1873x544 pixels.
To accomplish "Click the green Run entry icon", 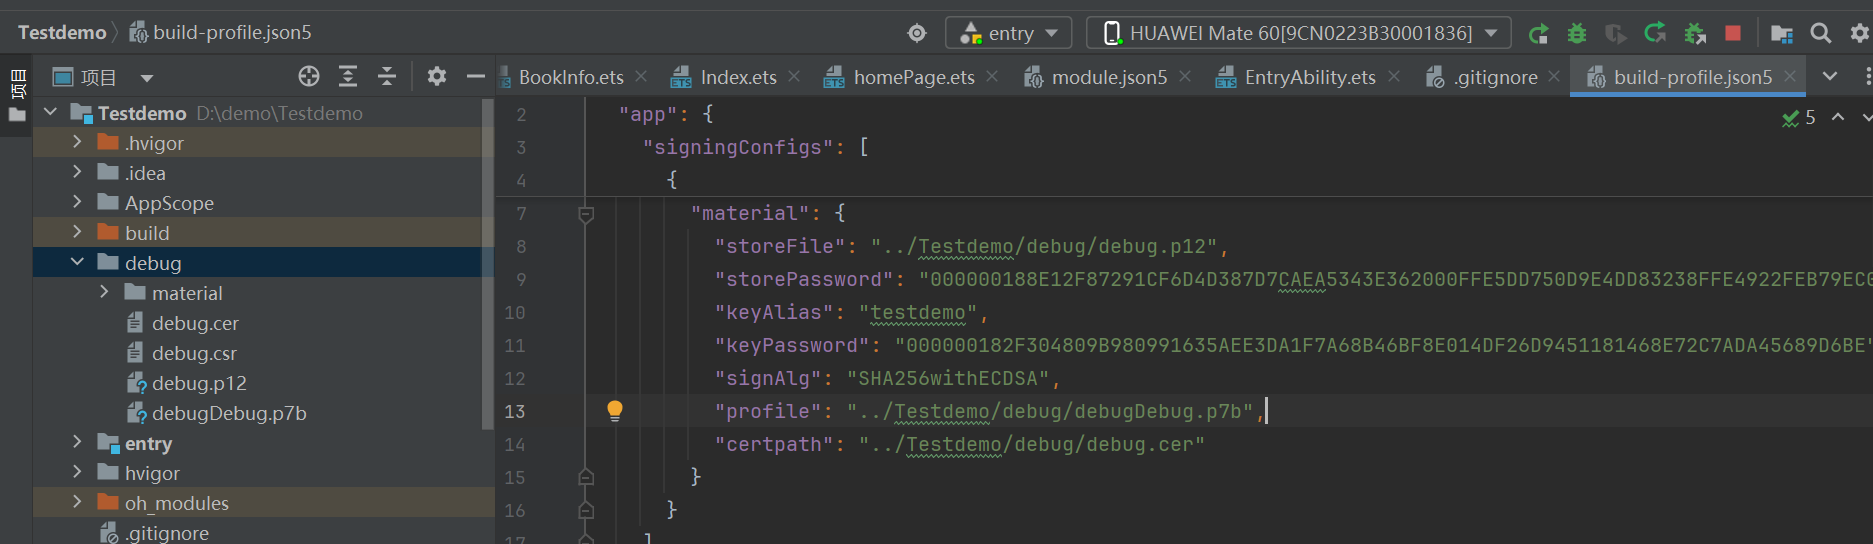I will (1538, 34).
